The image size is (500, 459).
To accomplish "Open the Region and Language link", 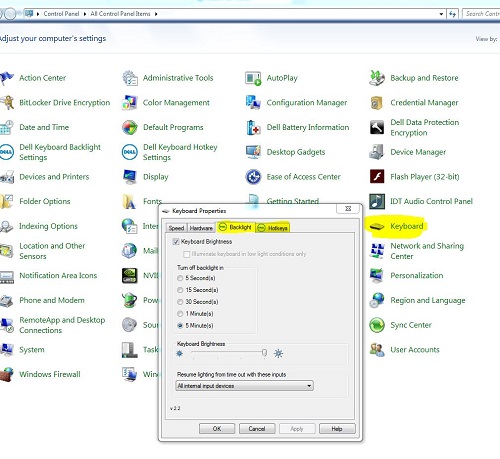I will point(428,300).
